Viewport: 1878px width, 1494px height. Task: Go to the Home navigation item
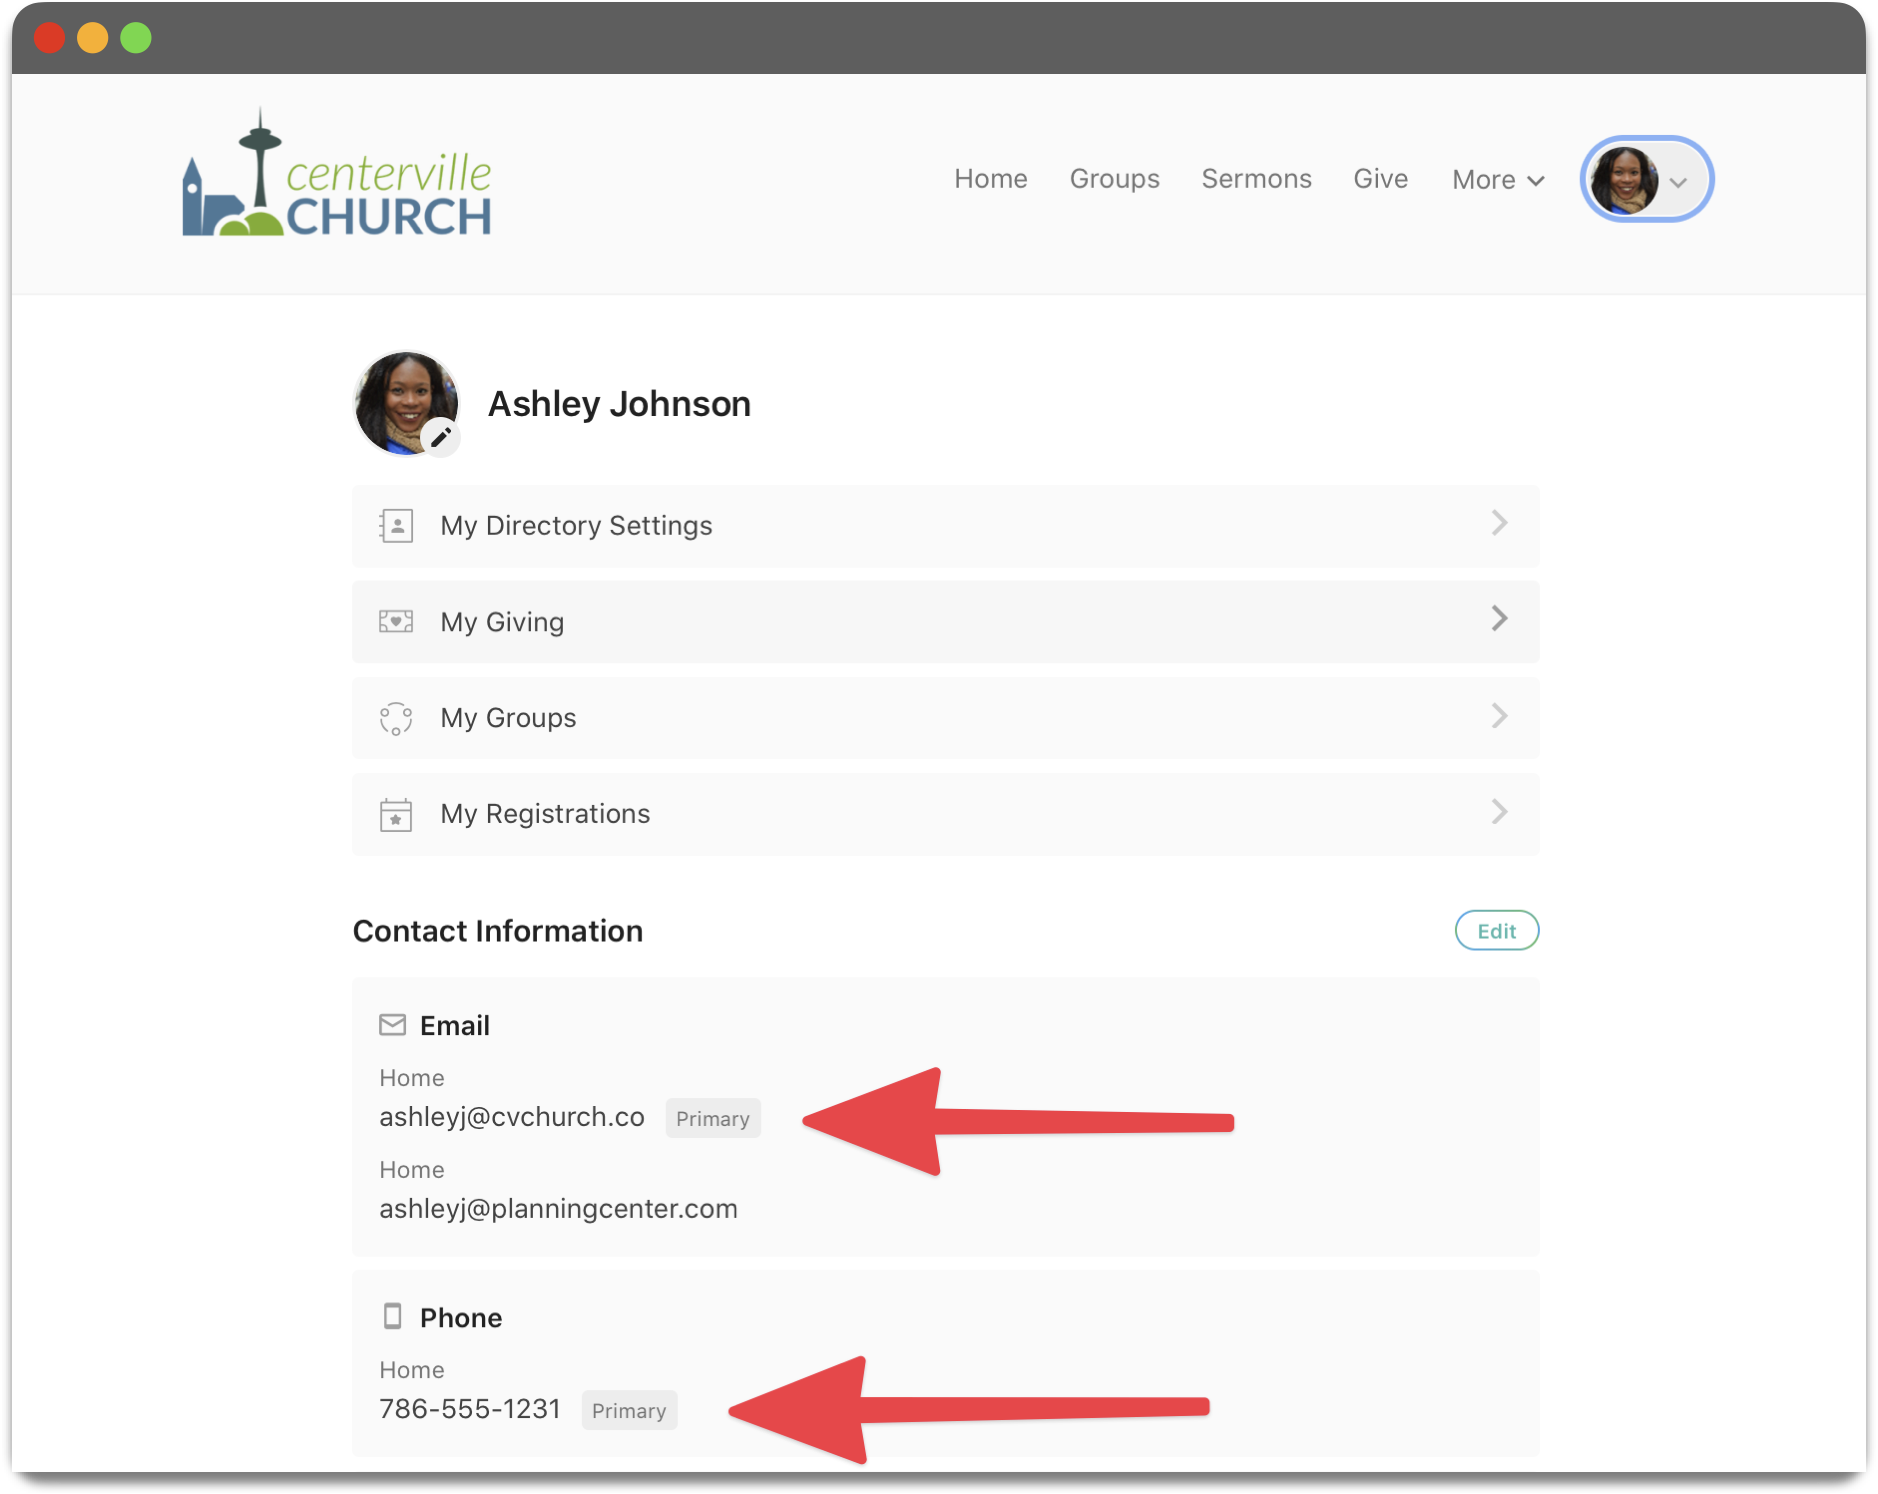pyautogui.click(x=990, y=179)
